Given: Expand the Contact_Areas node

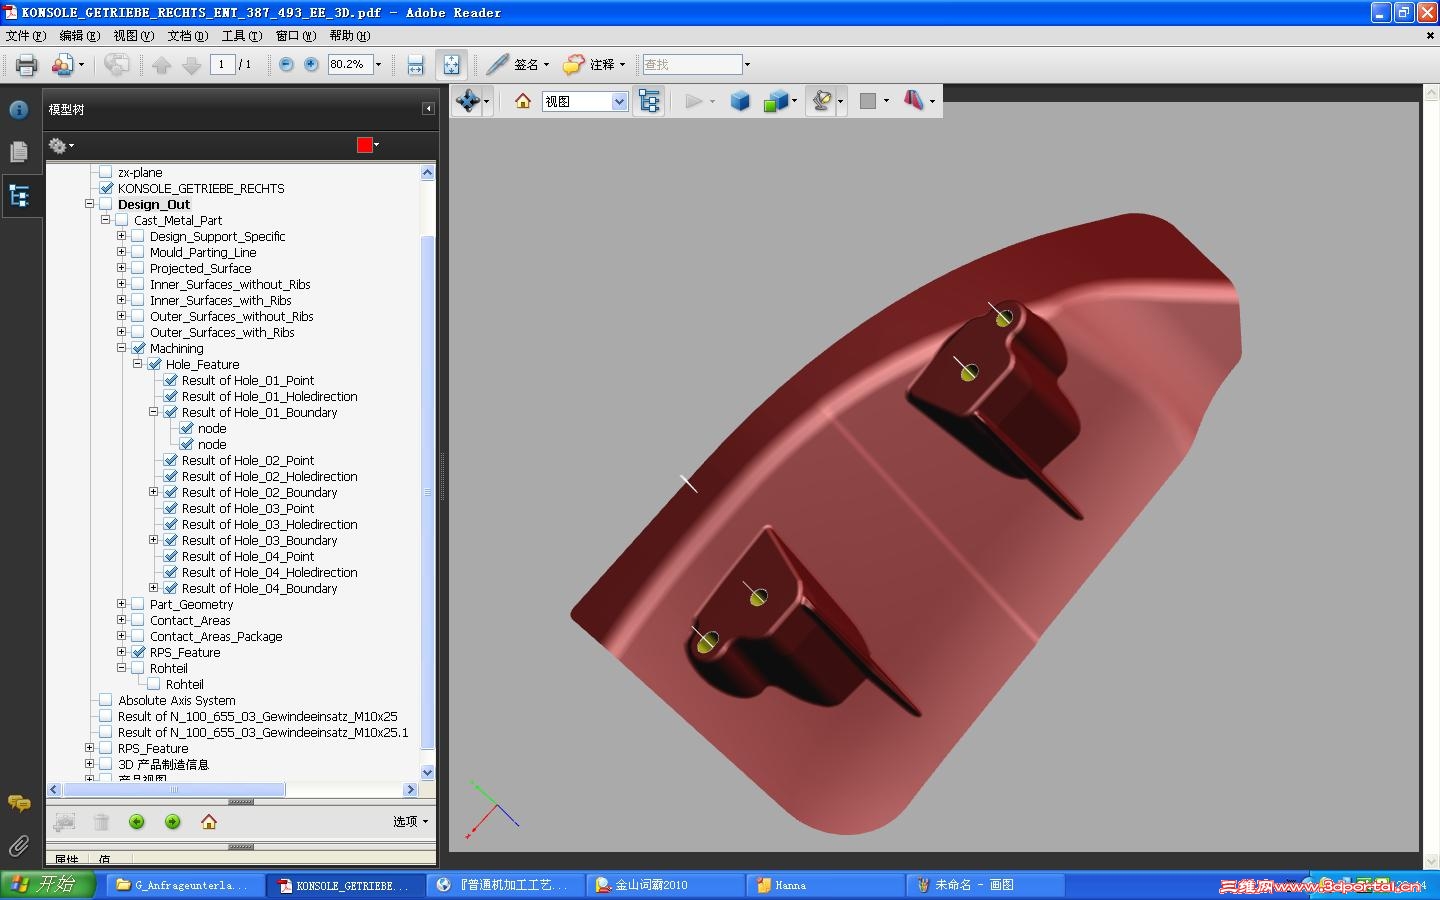Looking at the screenshot, I should 122,620.
